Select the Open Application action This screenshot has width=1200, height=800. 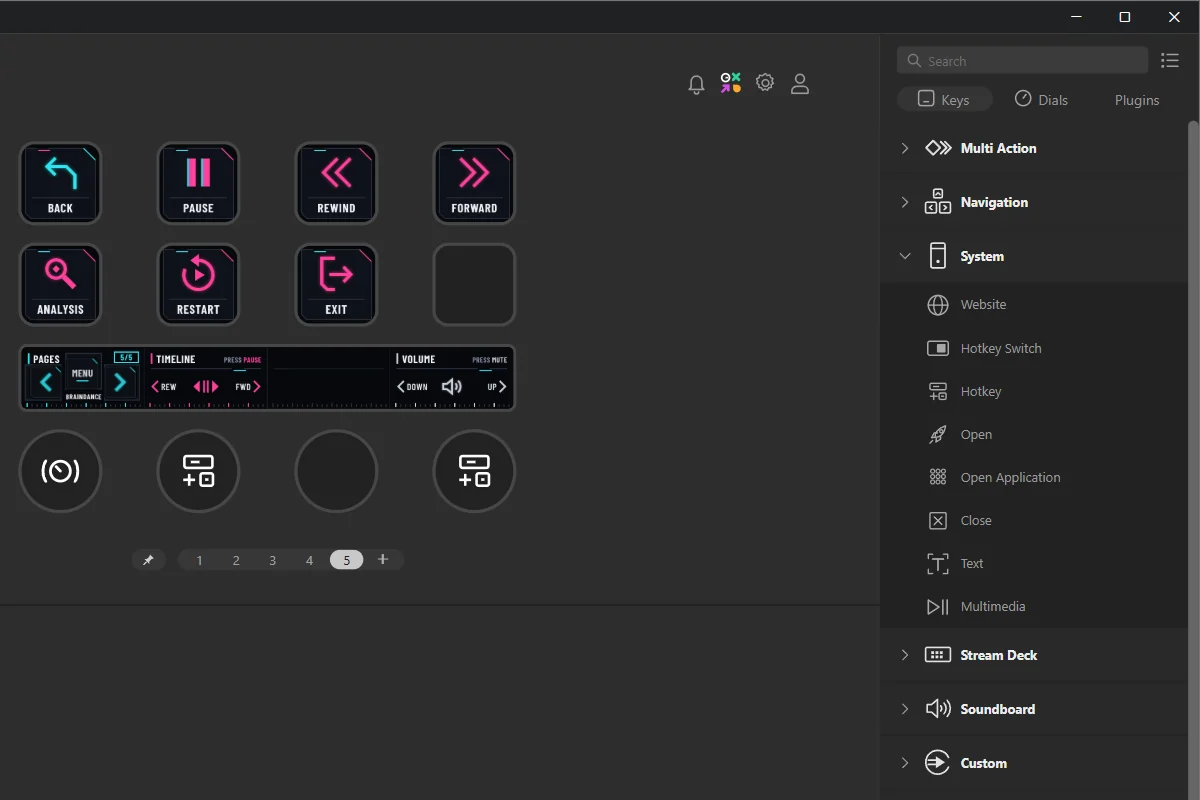pyautogui.click(x=1033, y=477)
